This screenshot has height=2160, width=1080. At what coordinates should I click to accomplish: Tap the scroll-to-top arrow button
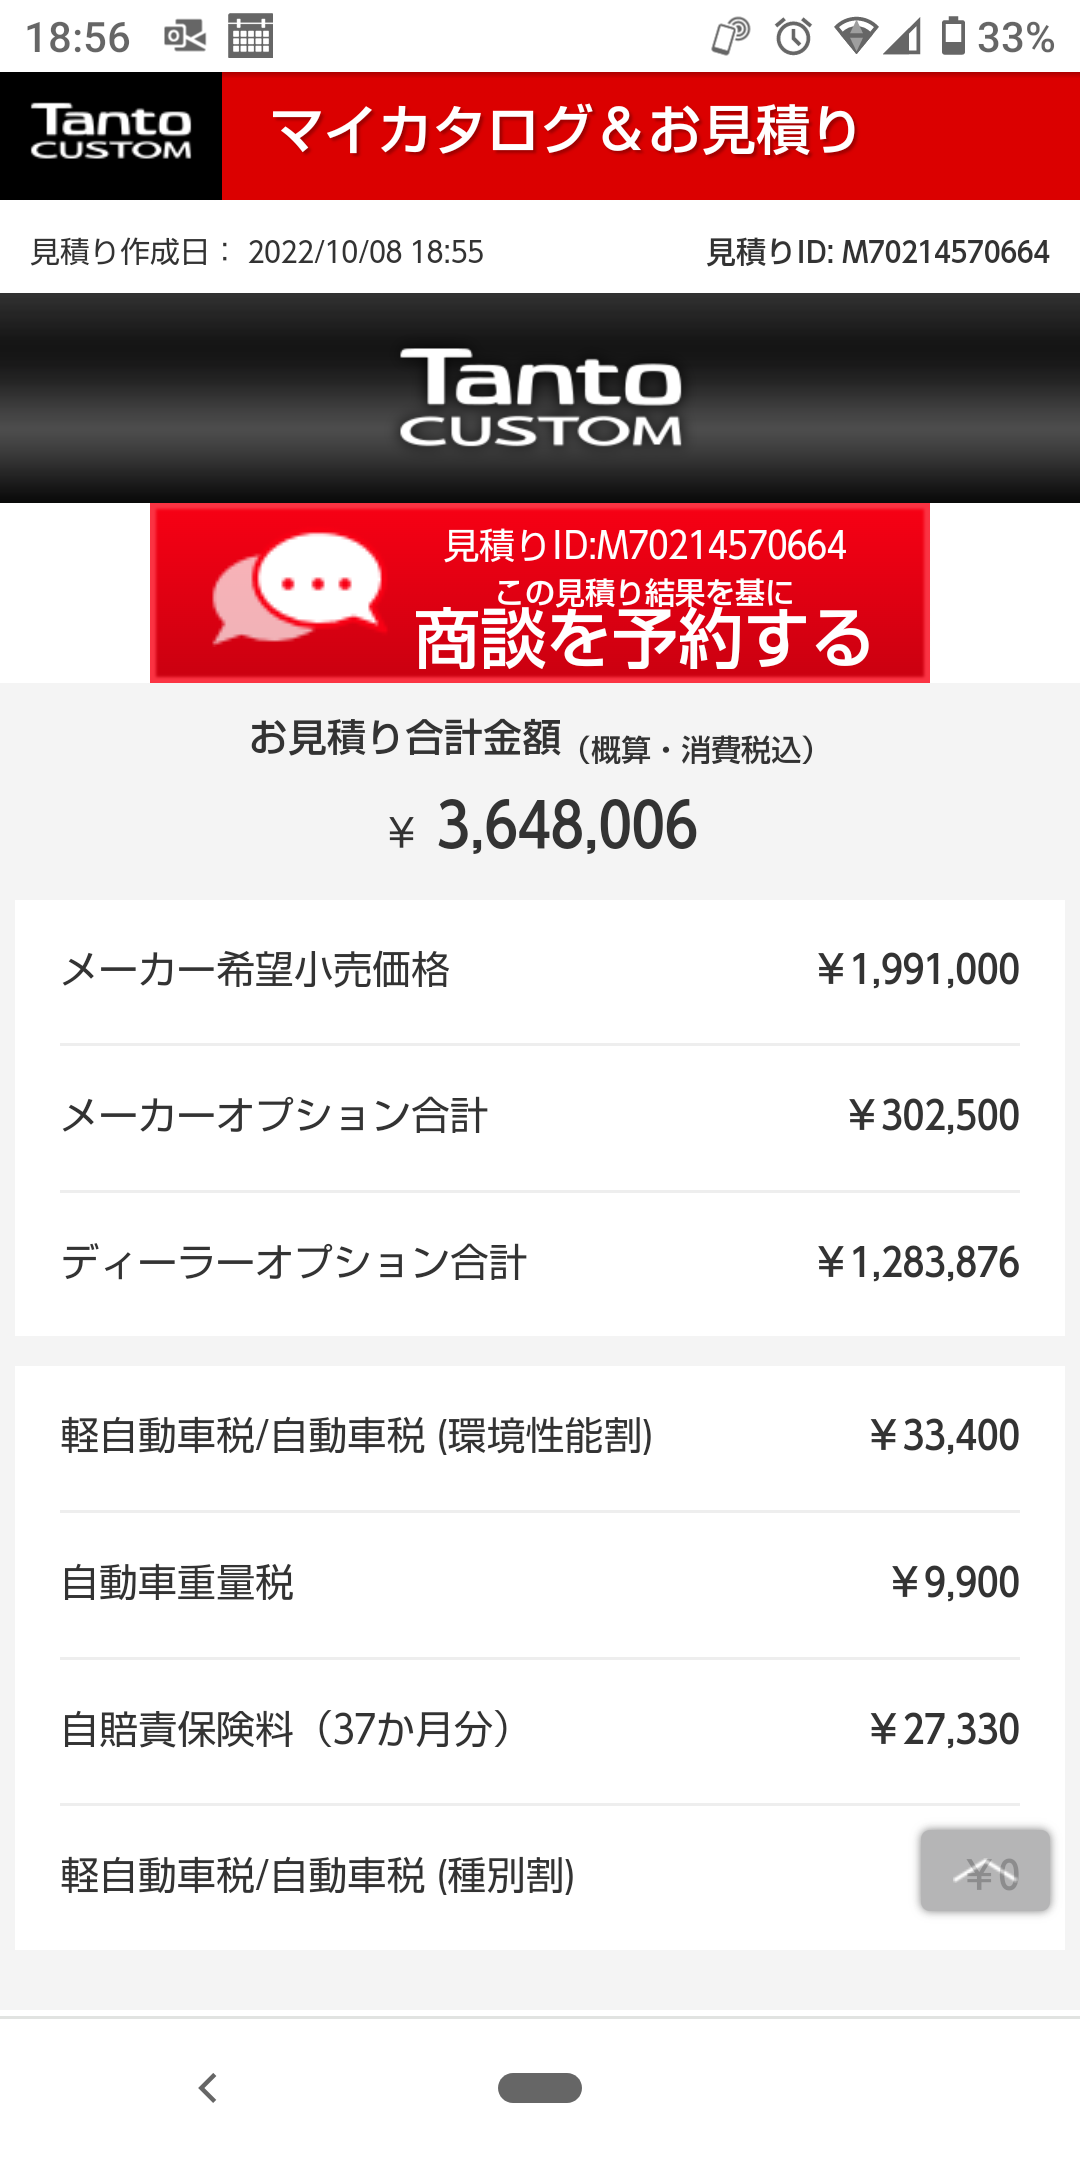click(985, 1870)
